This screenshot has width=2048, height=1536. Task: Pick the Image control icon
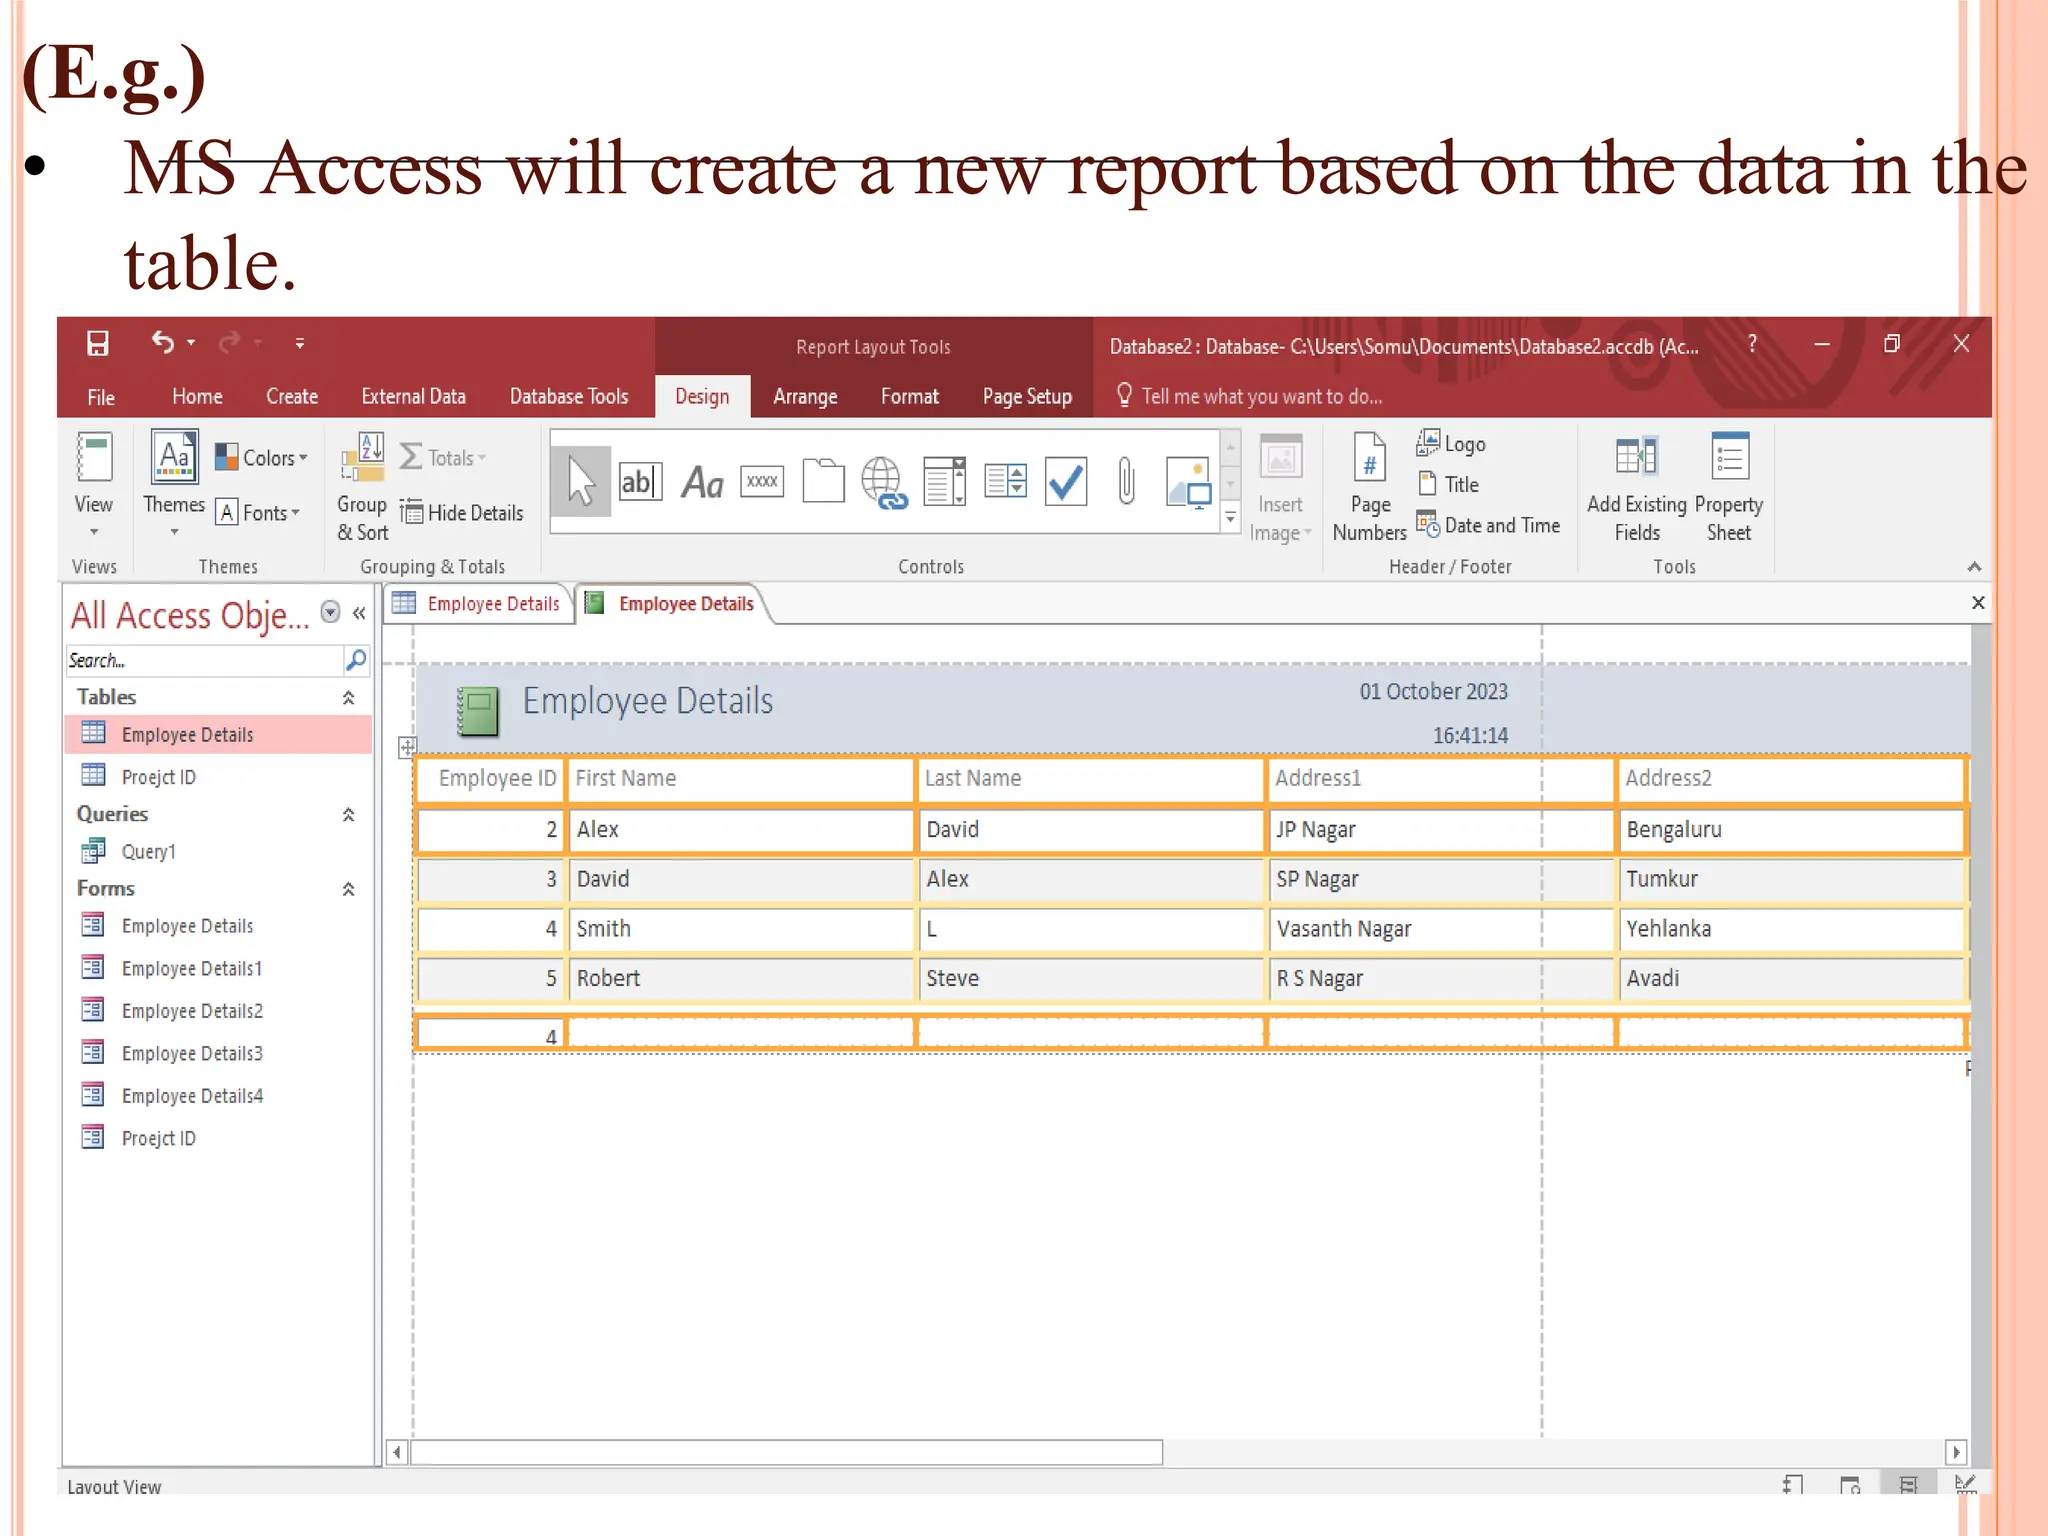(1189, 481)
